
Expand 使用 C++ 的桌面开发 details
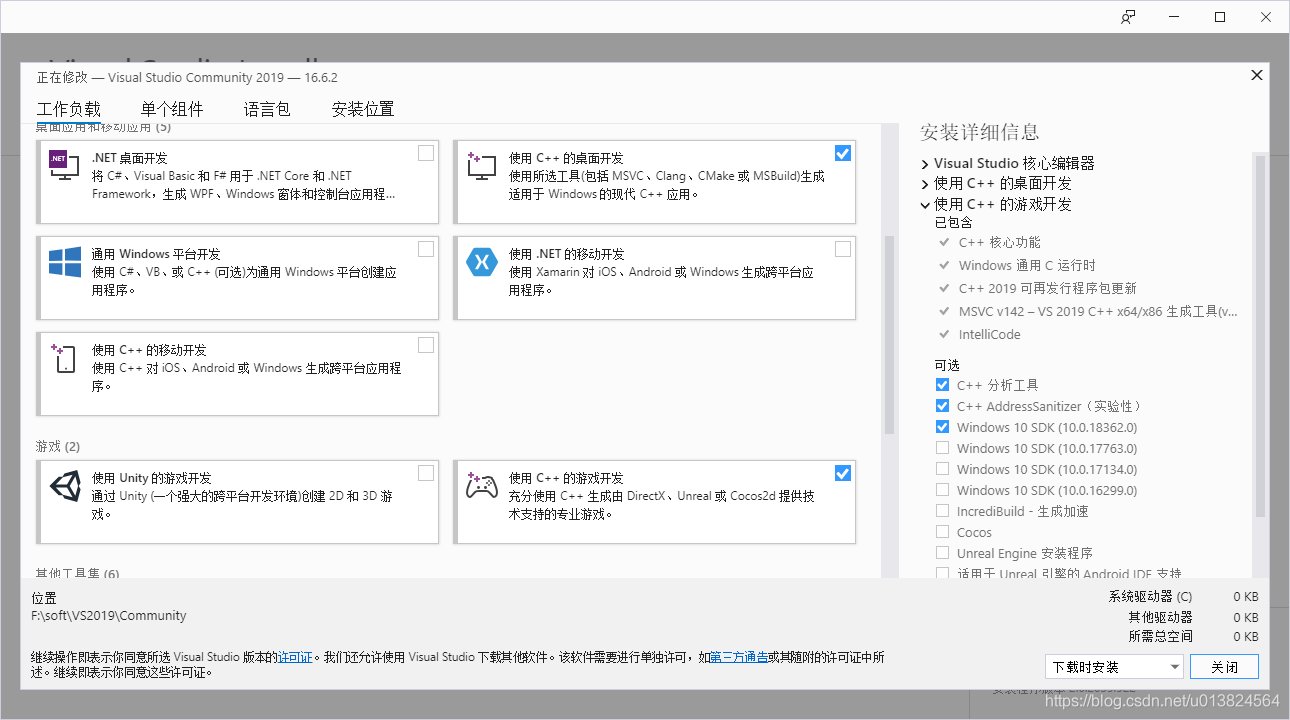(925, 184)
